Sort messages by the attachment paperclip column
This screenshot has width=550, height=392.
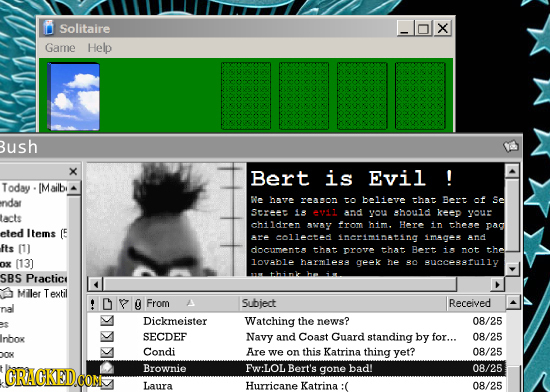pos(138,305)
